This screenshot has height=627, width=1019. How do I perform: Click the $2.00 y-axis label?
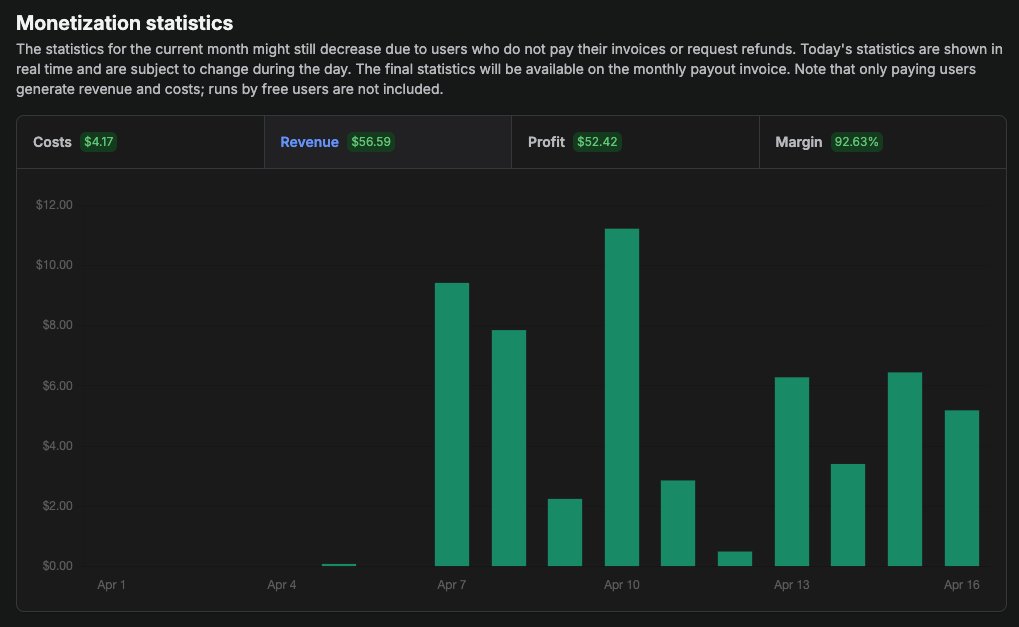pyautogui.click(x=57, y=505)
